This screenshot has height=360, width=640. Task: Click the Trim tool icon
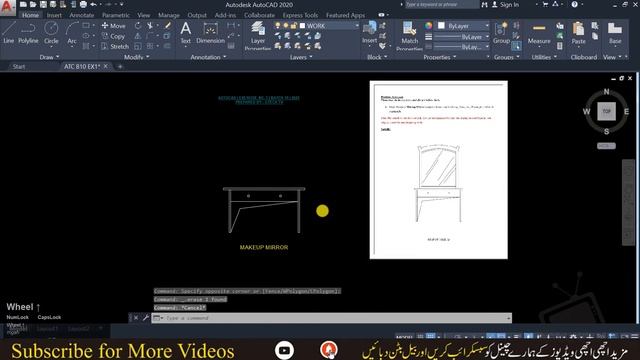point(151,26)
